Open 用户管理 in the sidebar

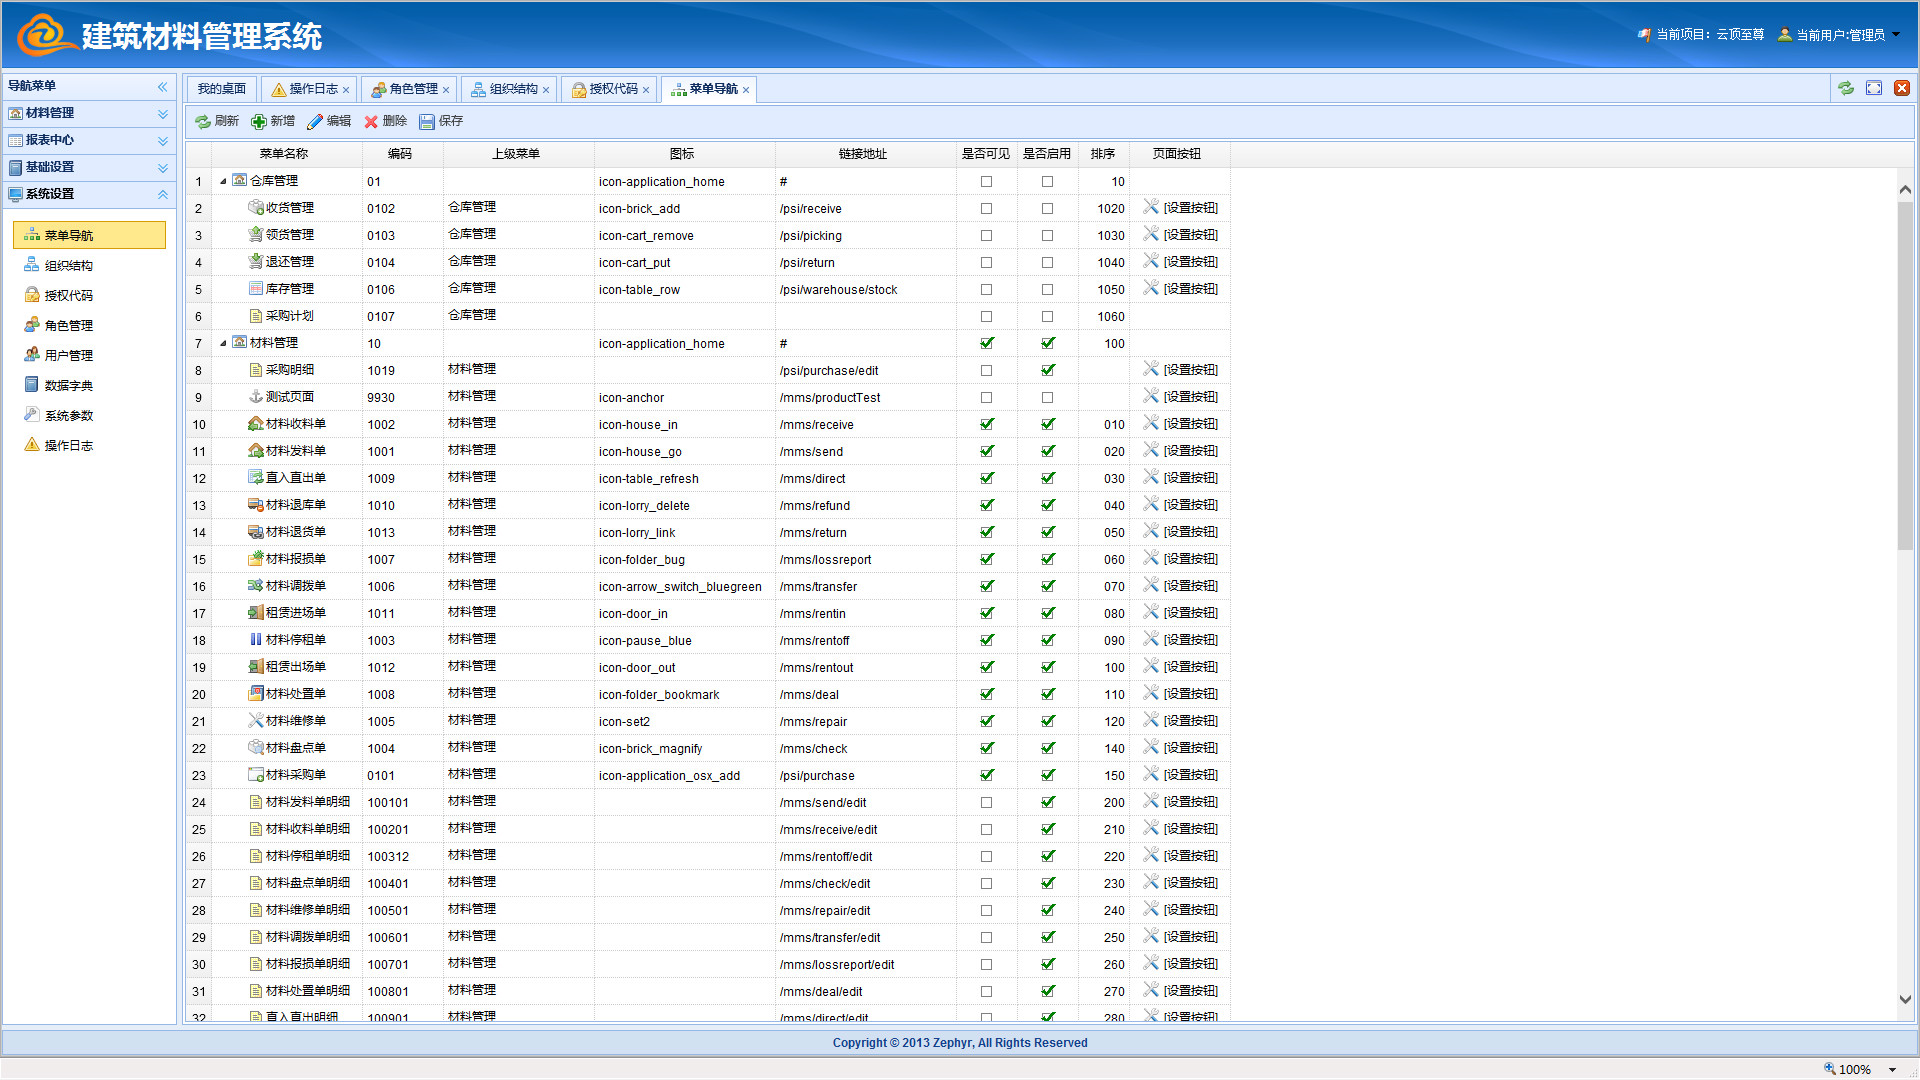click(68, 355)
